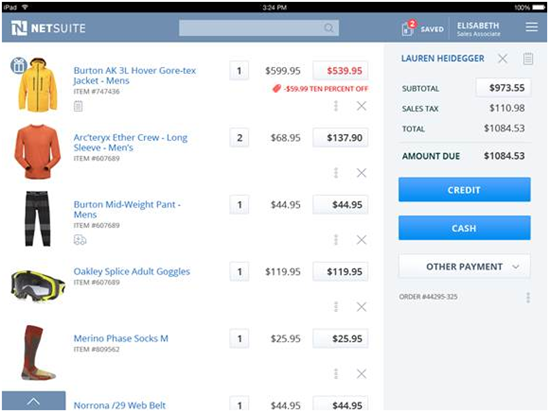Open customer notes clipboard icon
550x413 pixels.
(528, 59)
